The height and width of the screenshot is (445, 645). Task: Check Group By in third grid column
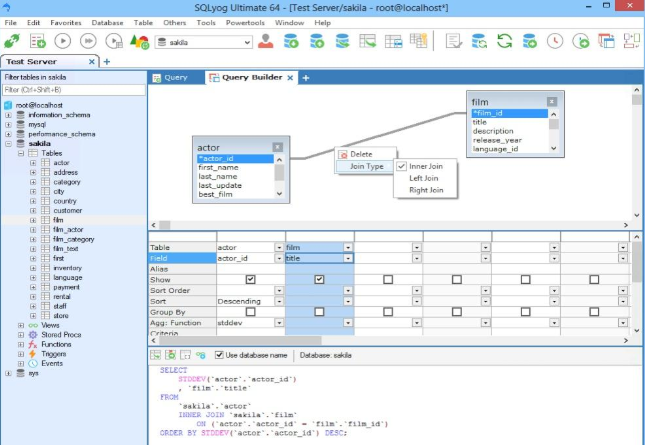(x=388, y=312)
